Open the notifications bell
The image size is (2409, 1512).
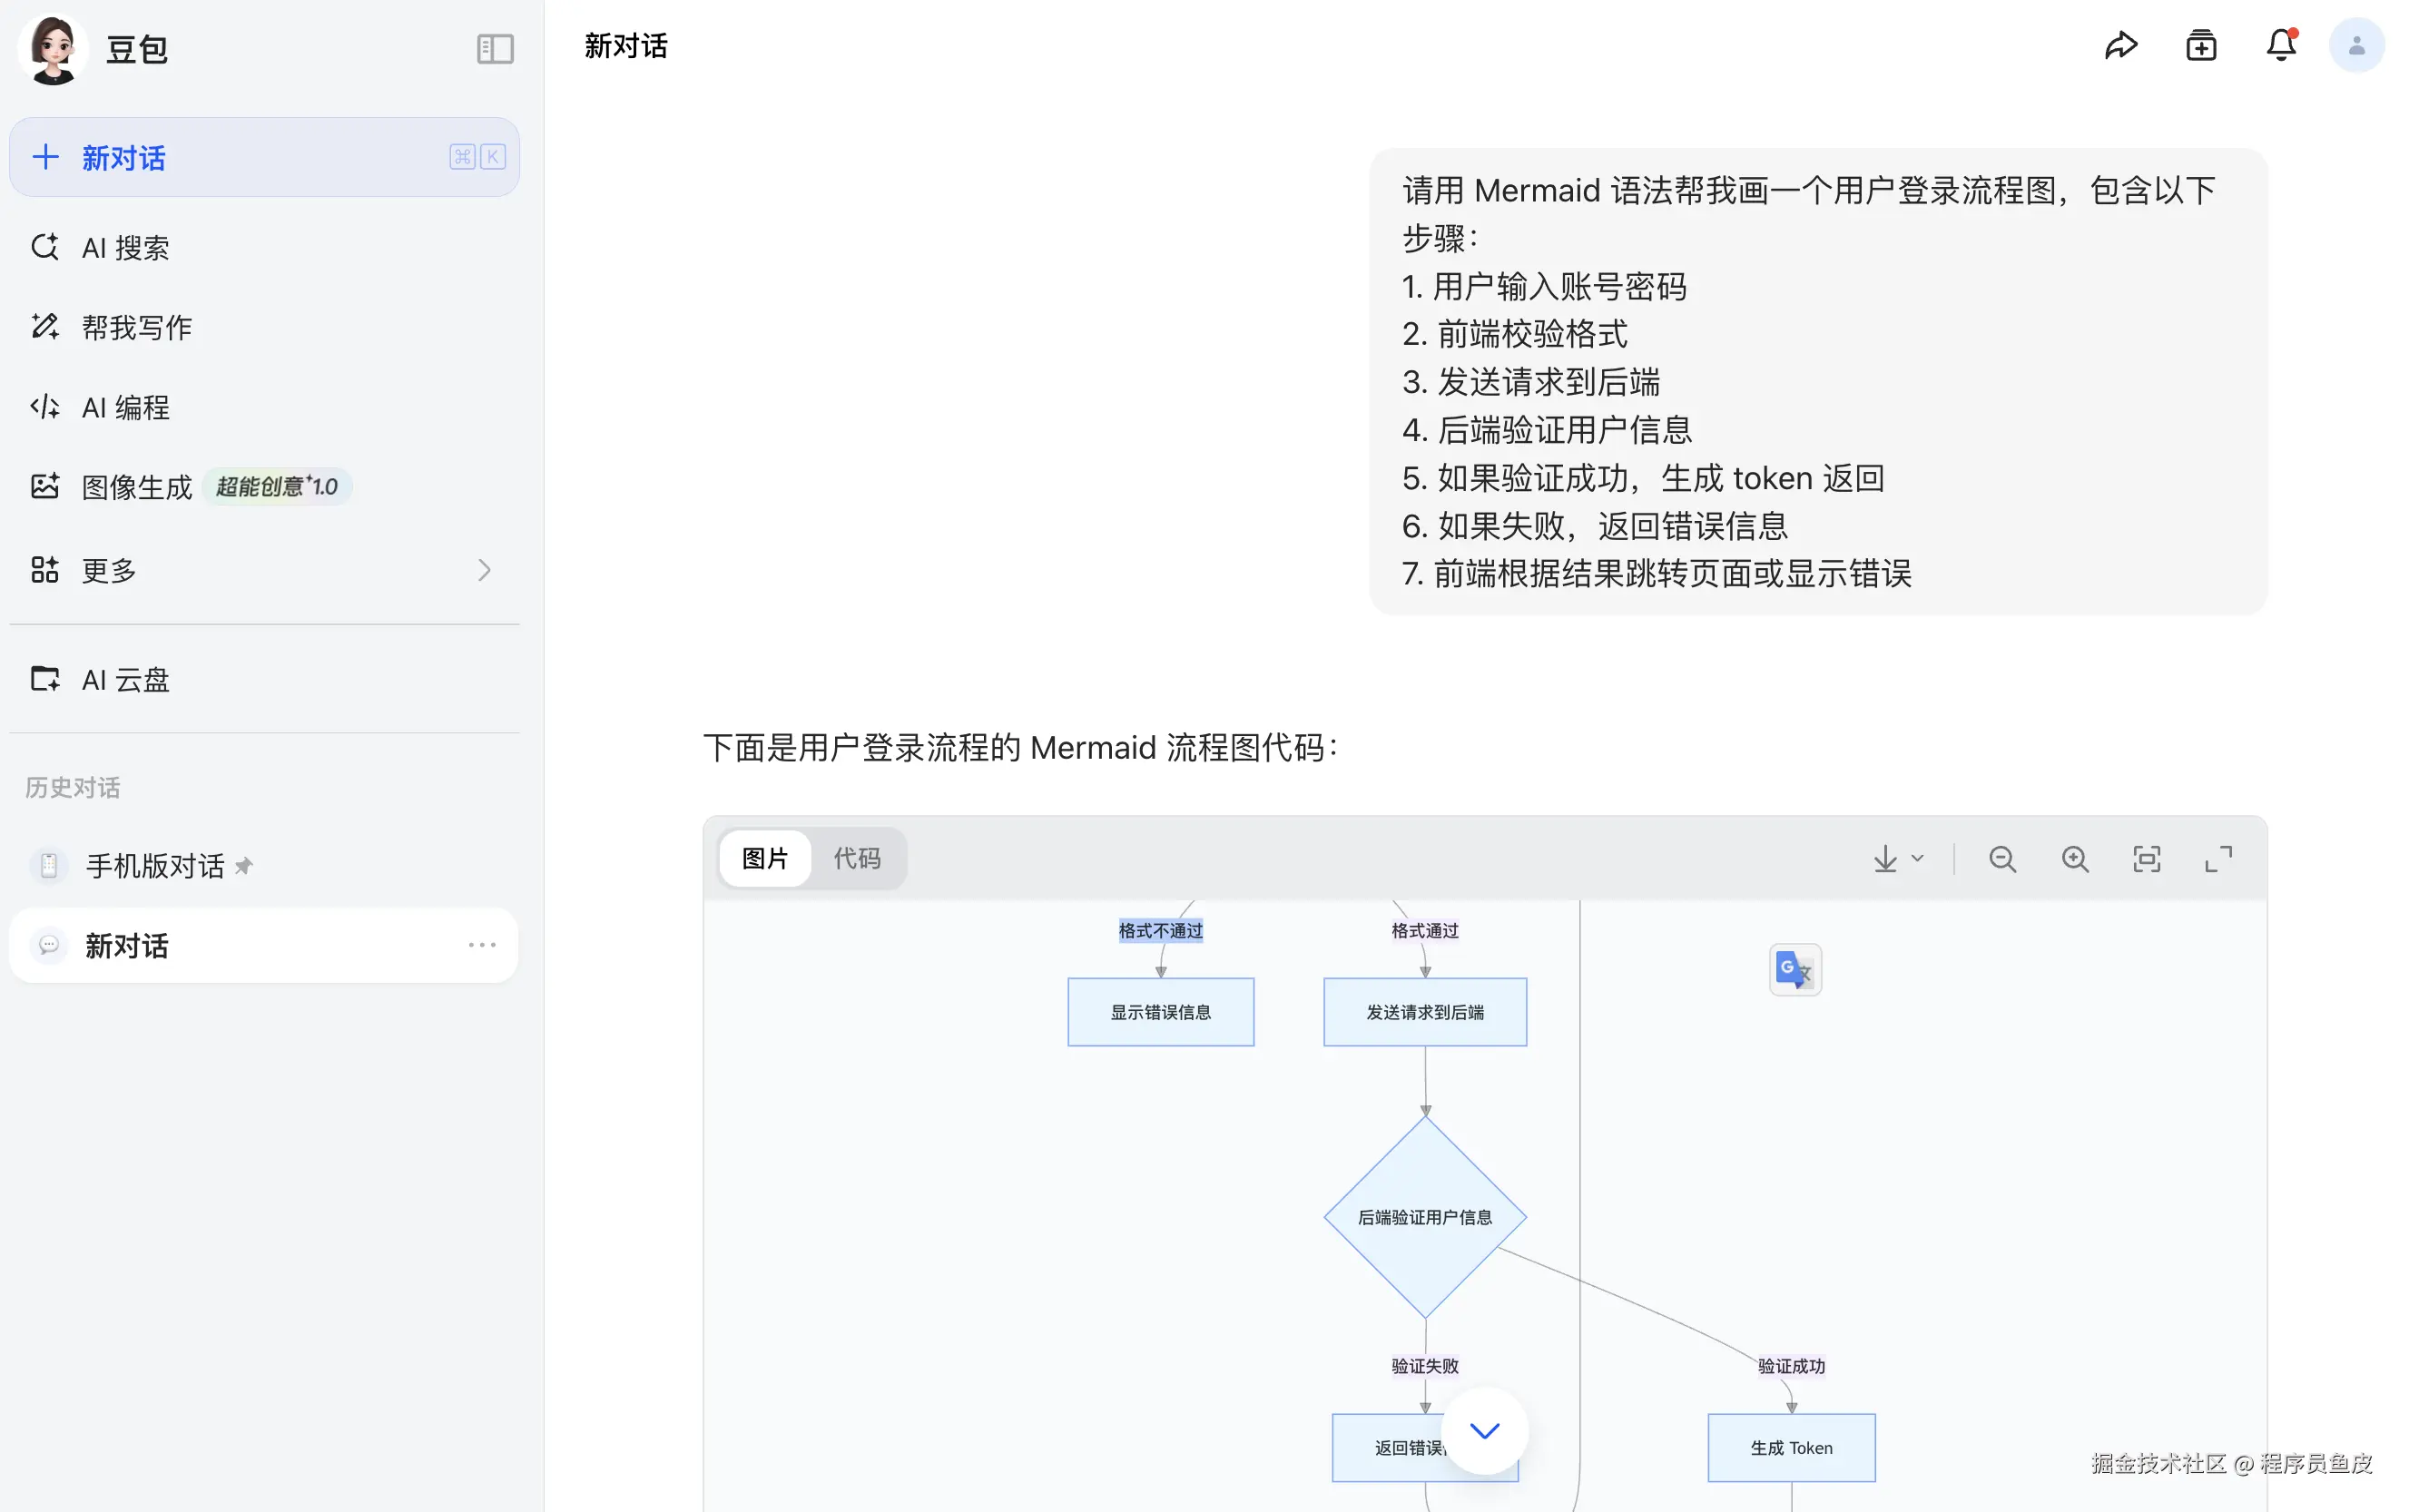(x=2280, y=46)
